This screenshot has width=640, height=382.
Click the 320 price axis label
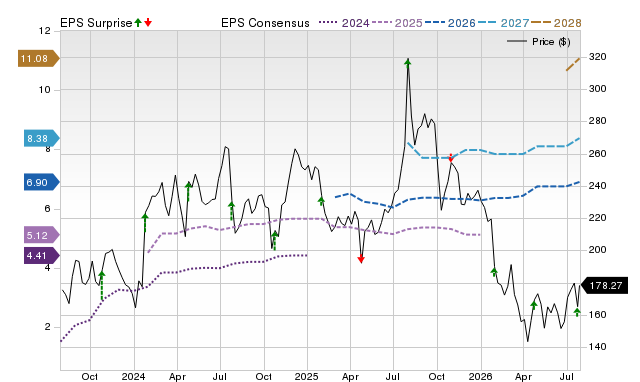[598, 57]
